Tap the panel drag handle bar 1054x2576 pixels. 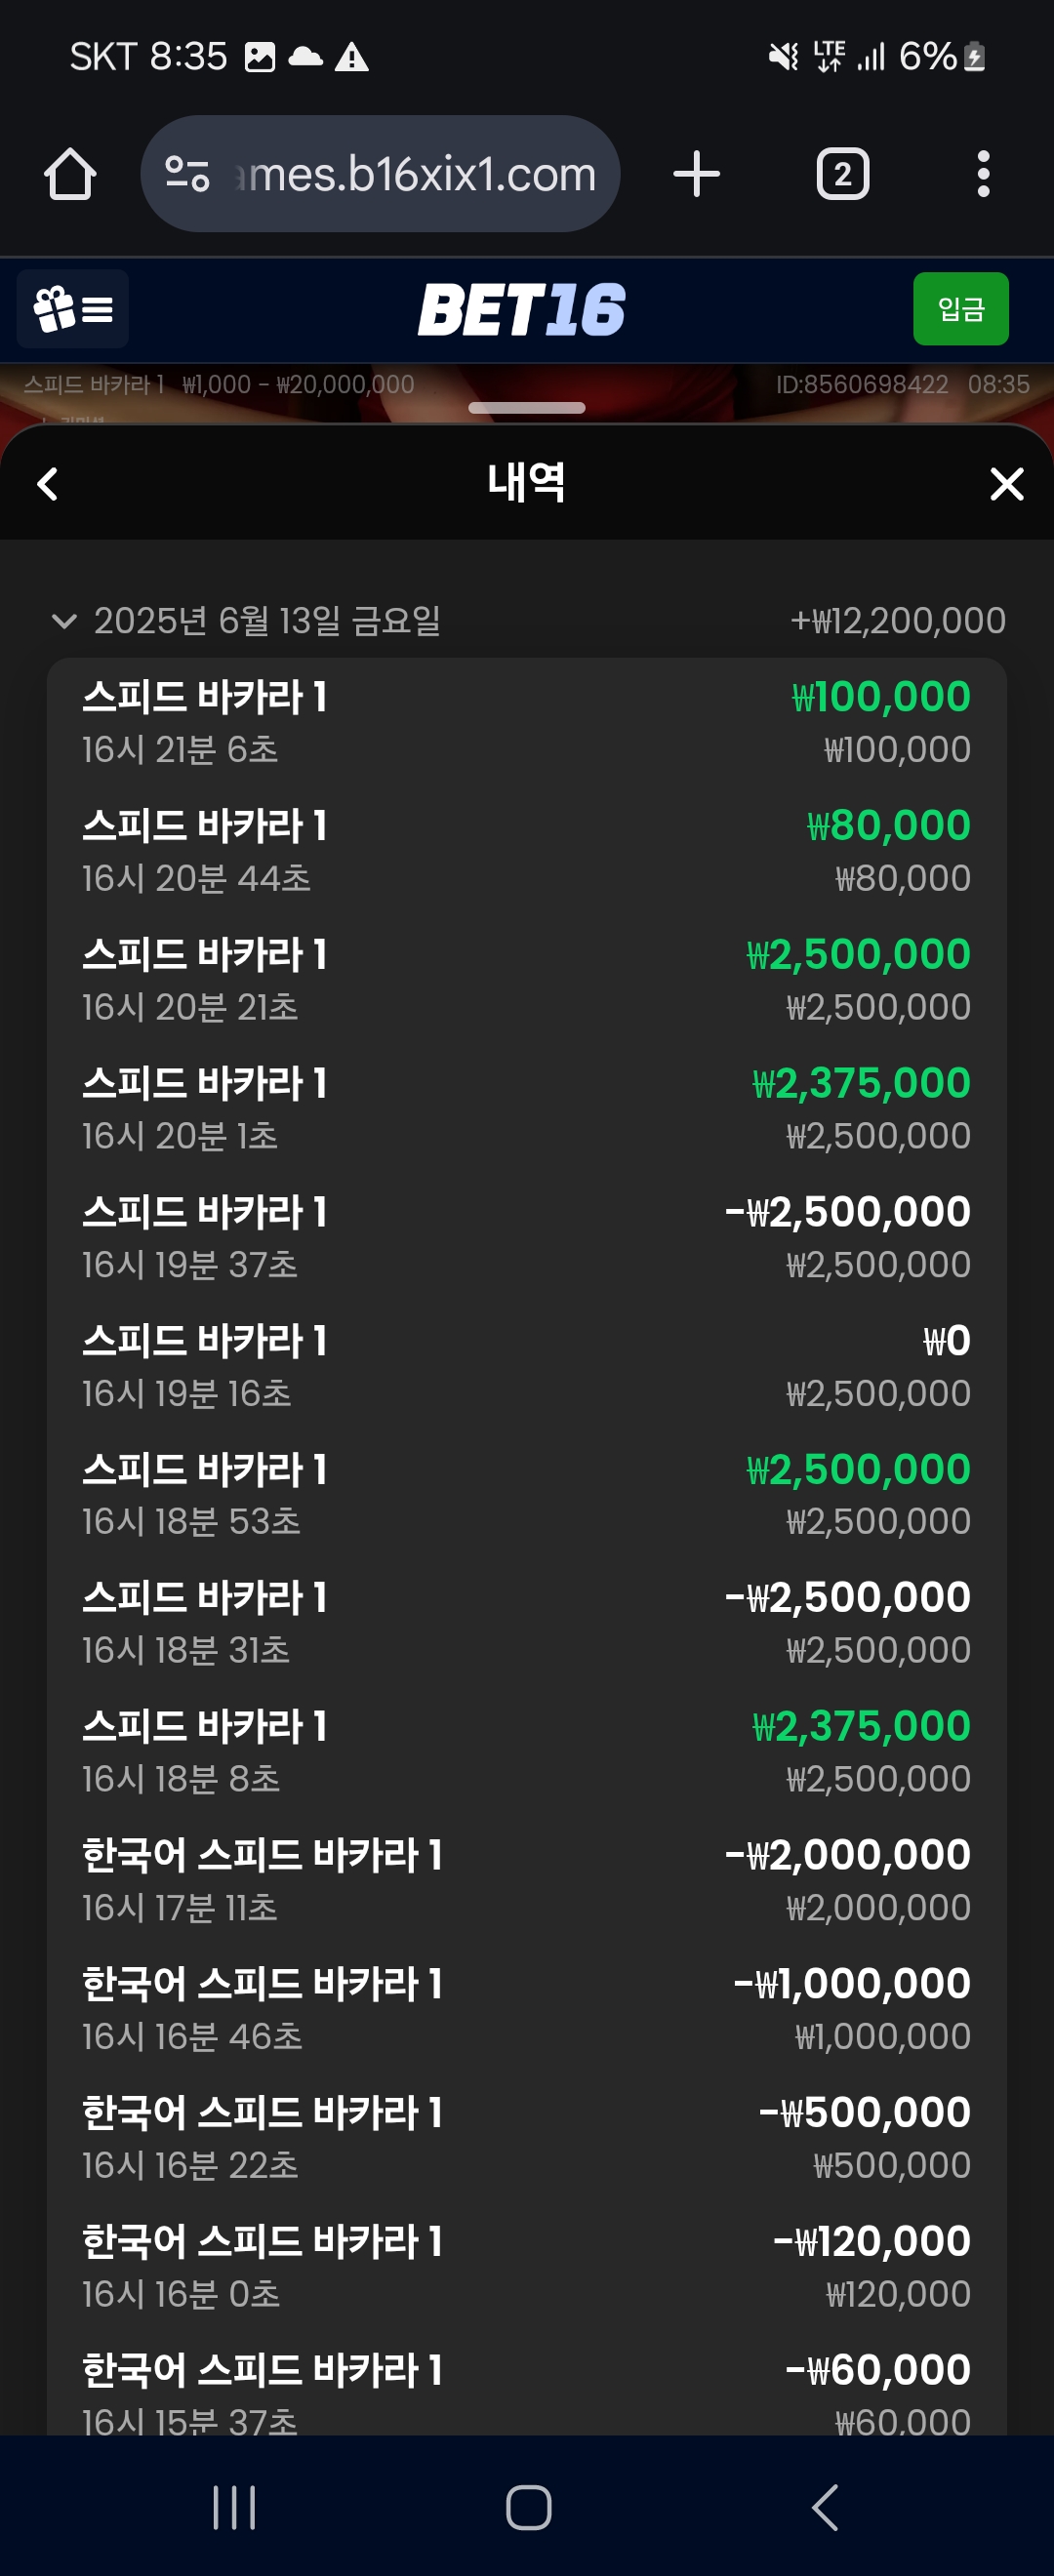pos(526,408)
